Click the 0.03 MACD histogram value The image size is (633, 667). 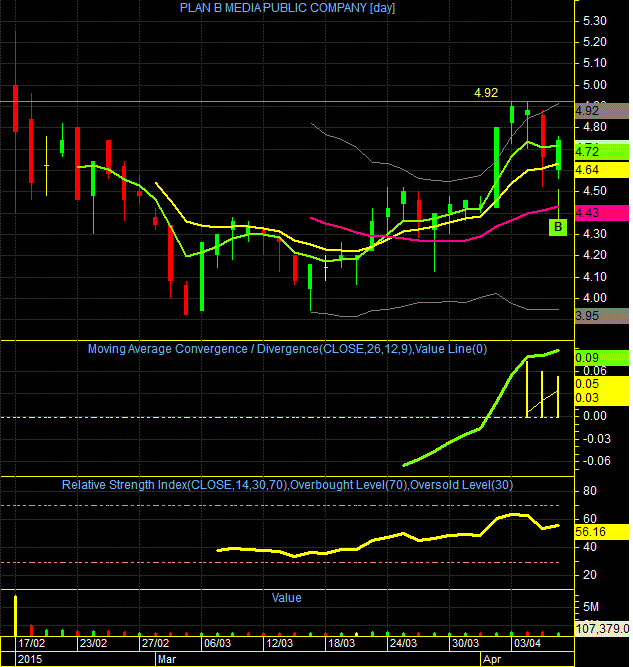(x=602, y=398)
